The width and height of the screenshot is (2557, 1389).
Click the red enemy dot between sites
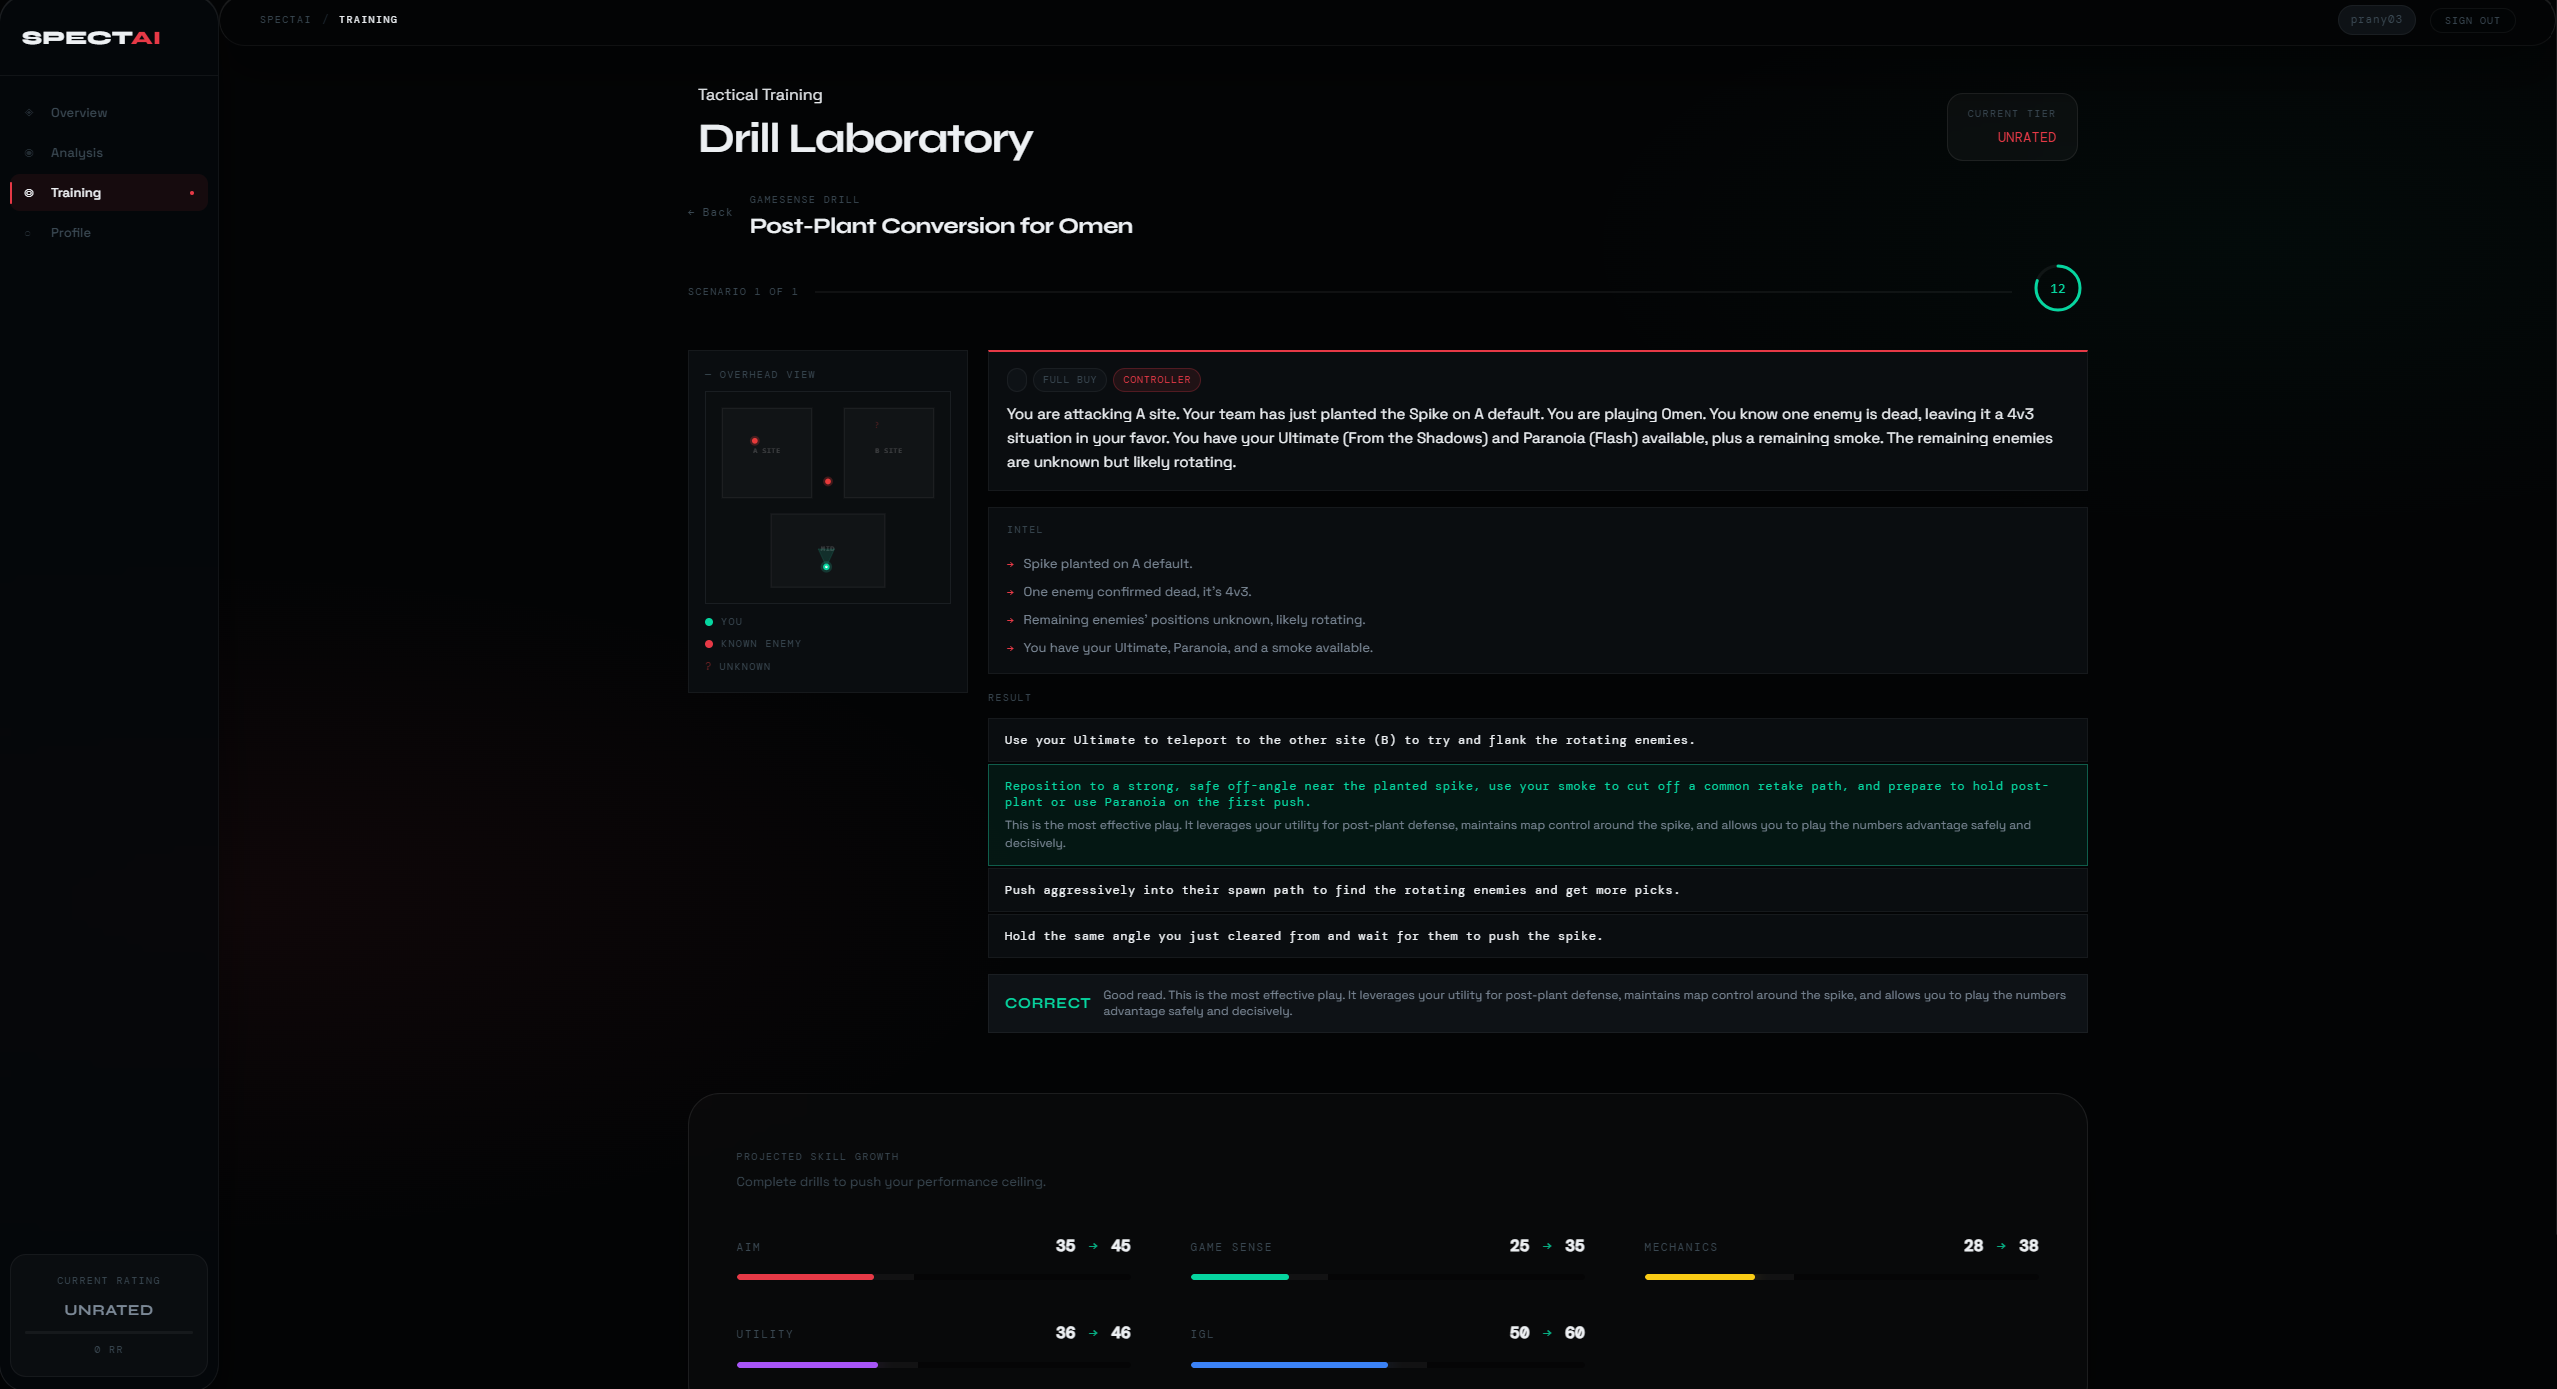828,482
